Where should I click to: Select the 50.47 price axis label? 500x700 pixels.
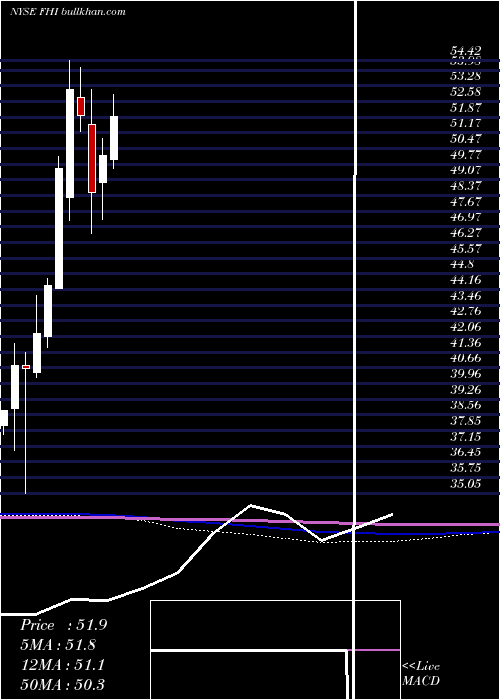[466, 138]
